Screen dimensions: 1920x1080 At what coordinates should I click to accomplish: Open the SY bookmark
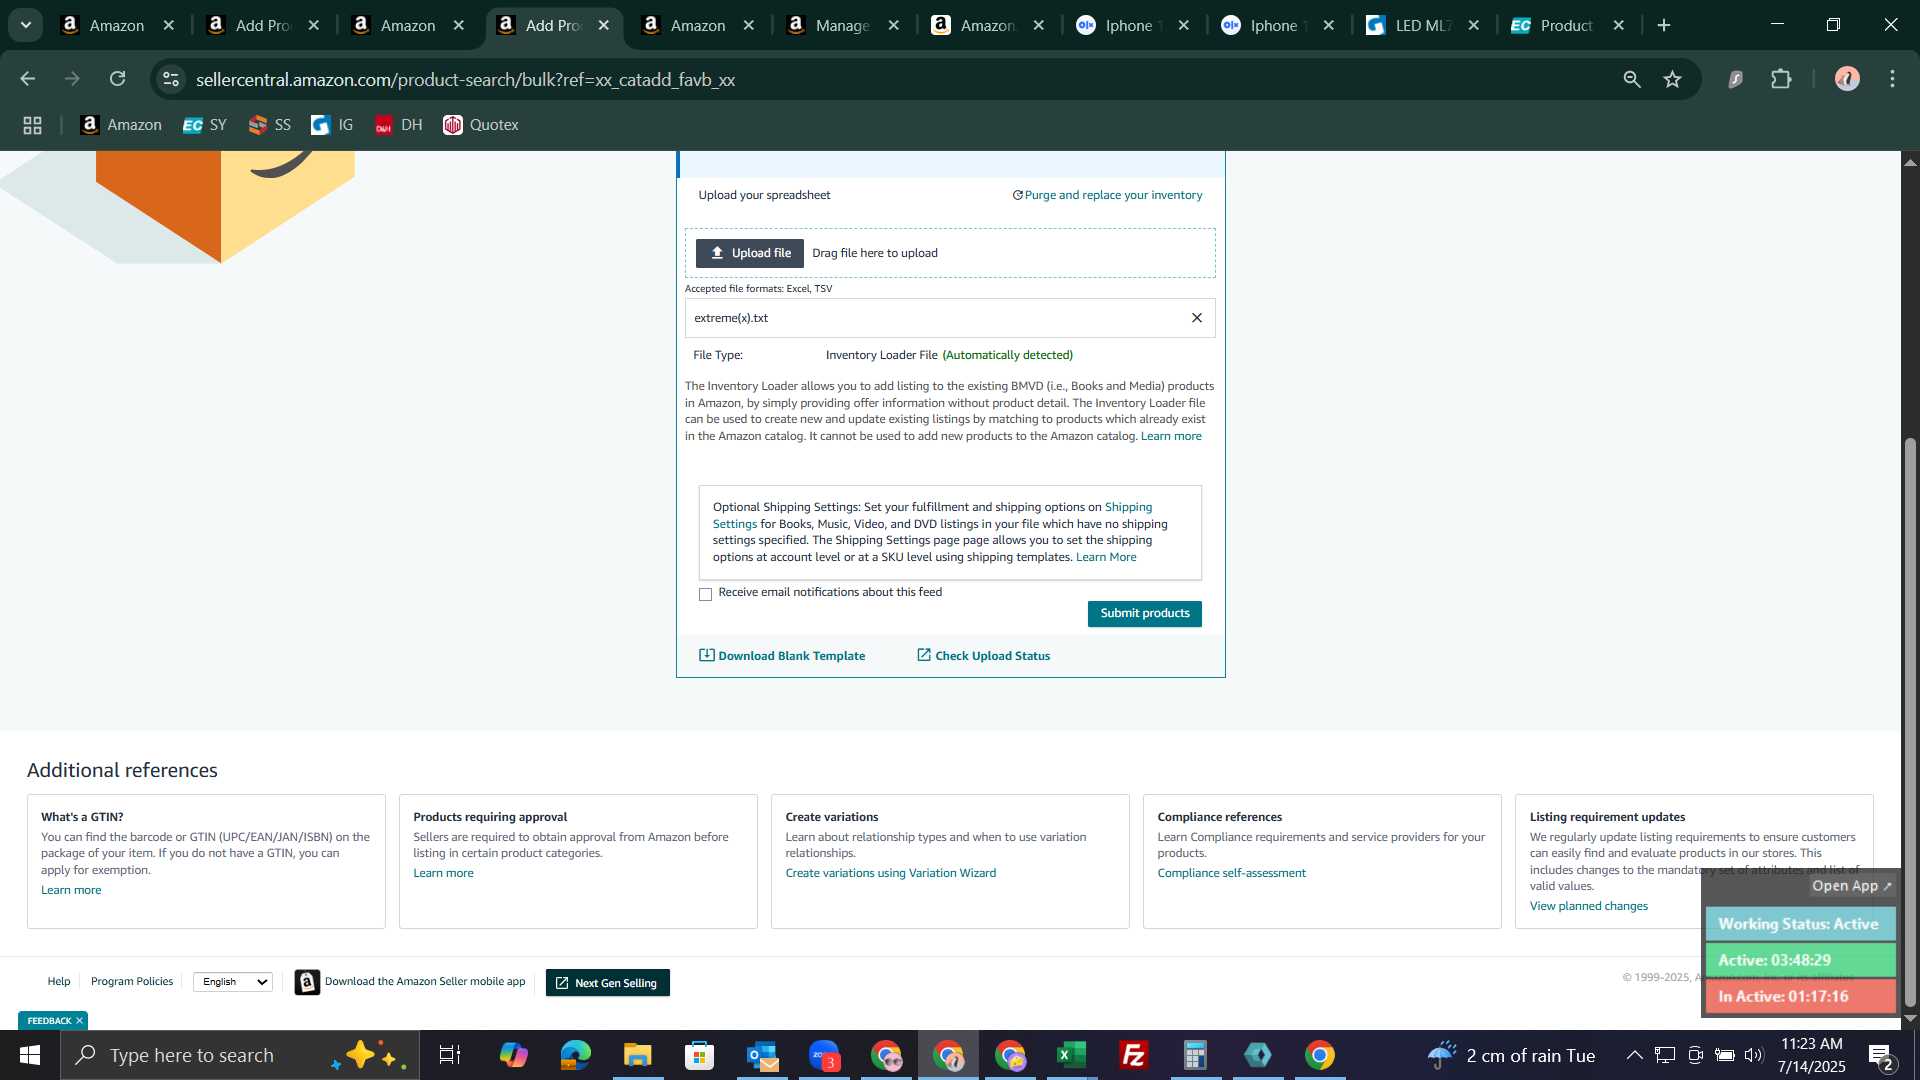[205, 125]
